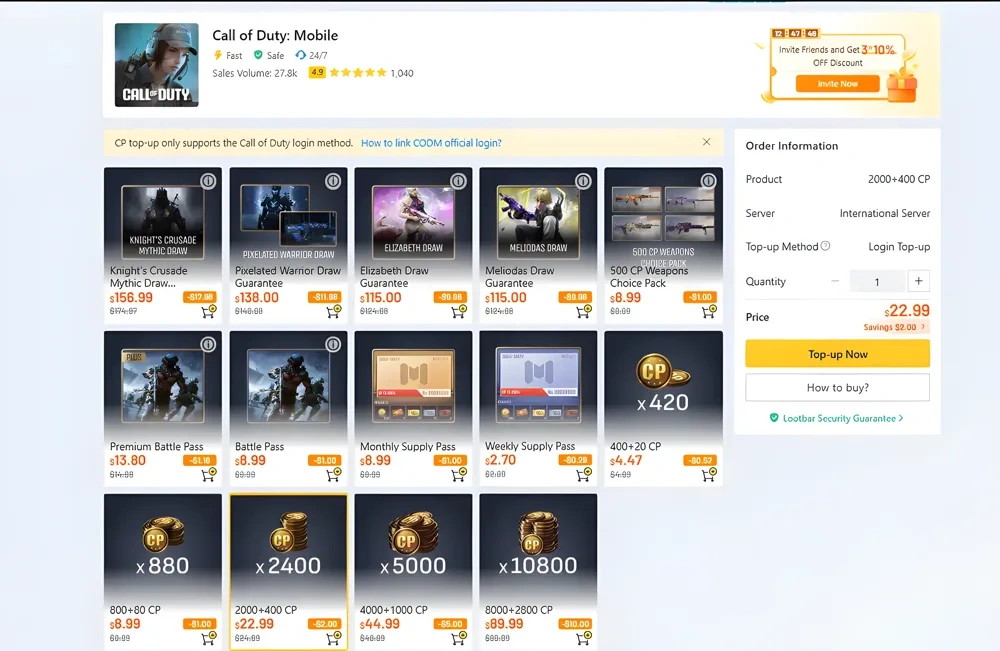The height and width of the screenshot is (651, 1000).
Task: Click the quantity input field
Action: pos(877,281)
